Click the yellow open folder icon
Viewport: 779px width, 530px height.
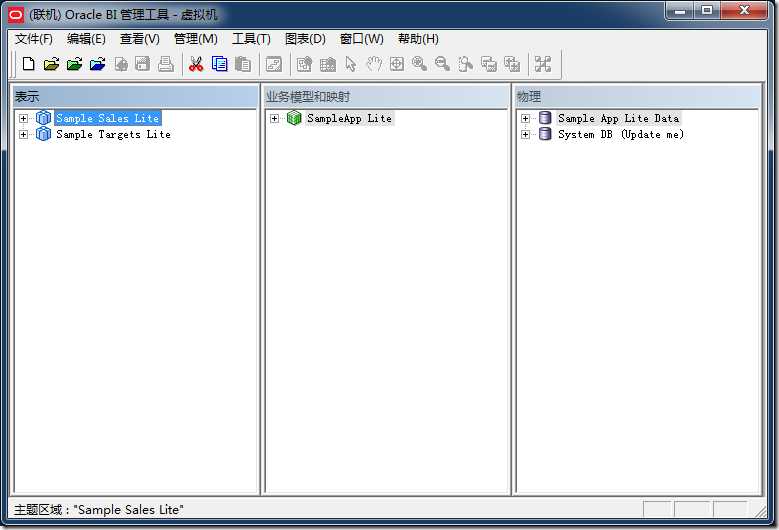[51, 64]
